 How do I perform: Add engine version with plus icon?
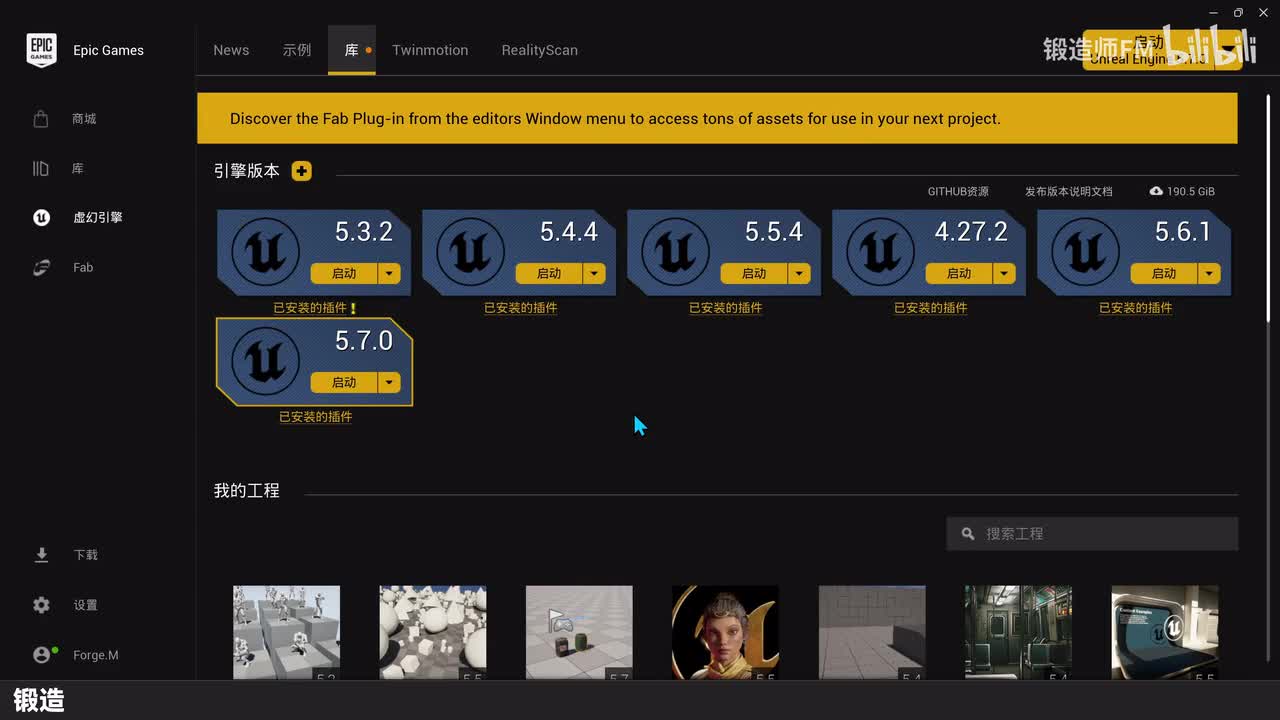point(302,171)
